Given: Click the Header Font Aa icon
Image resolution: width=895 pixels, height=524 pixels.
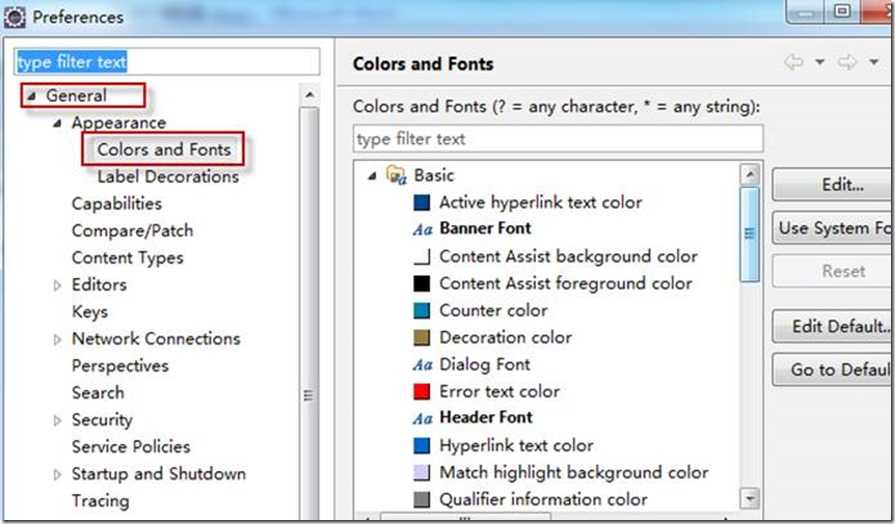Looking at the screenshot, I should click(423, 419).
